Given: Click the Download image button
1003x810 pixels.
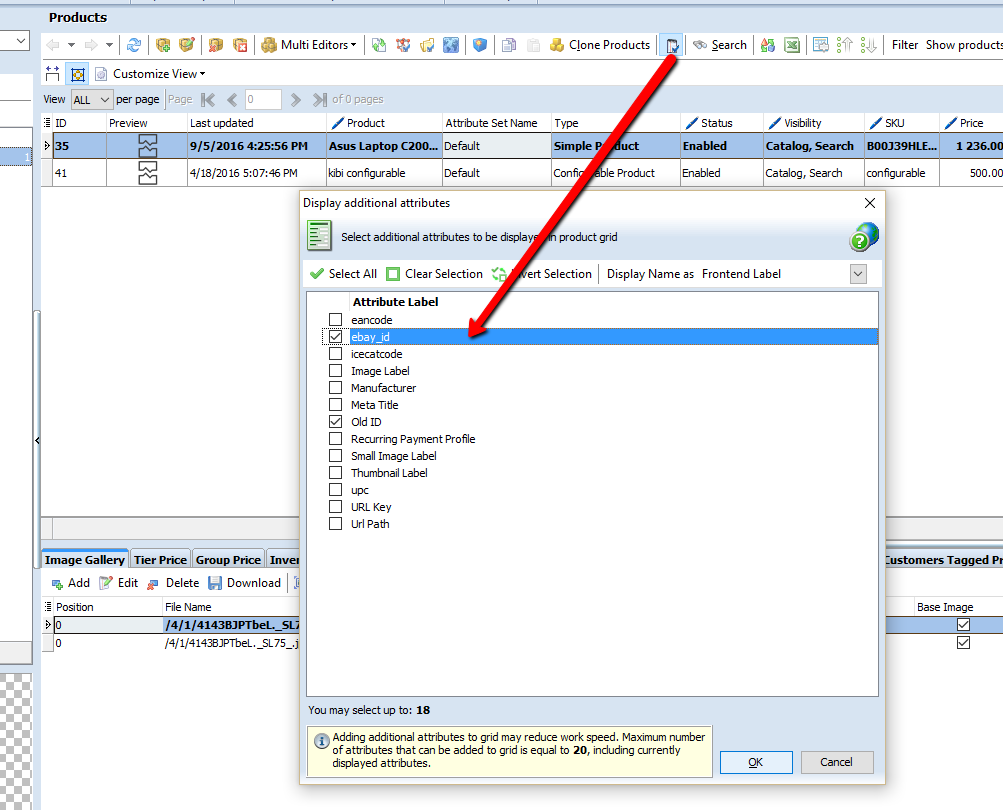Looking at the screenshot, I should tap(245, 583).
